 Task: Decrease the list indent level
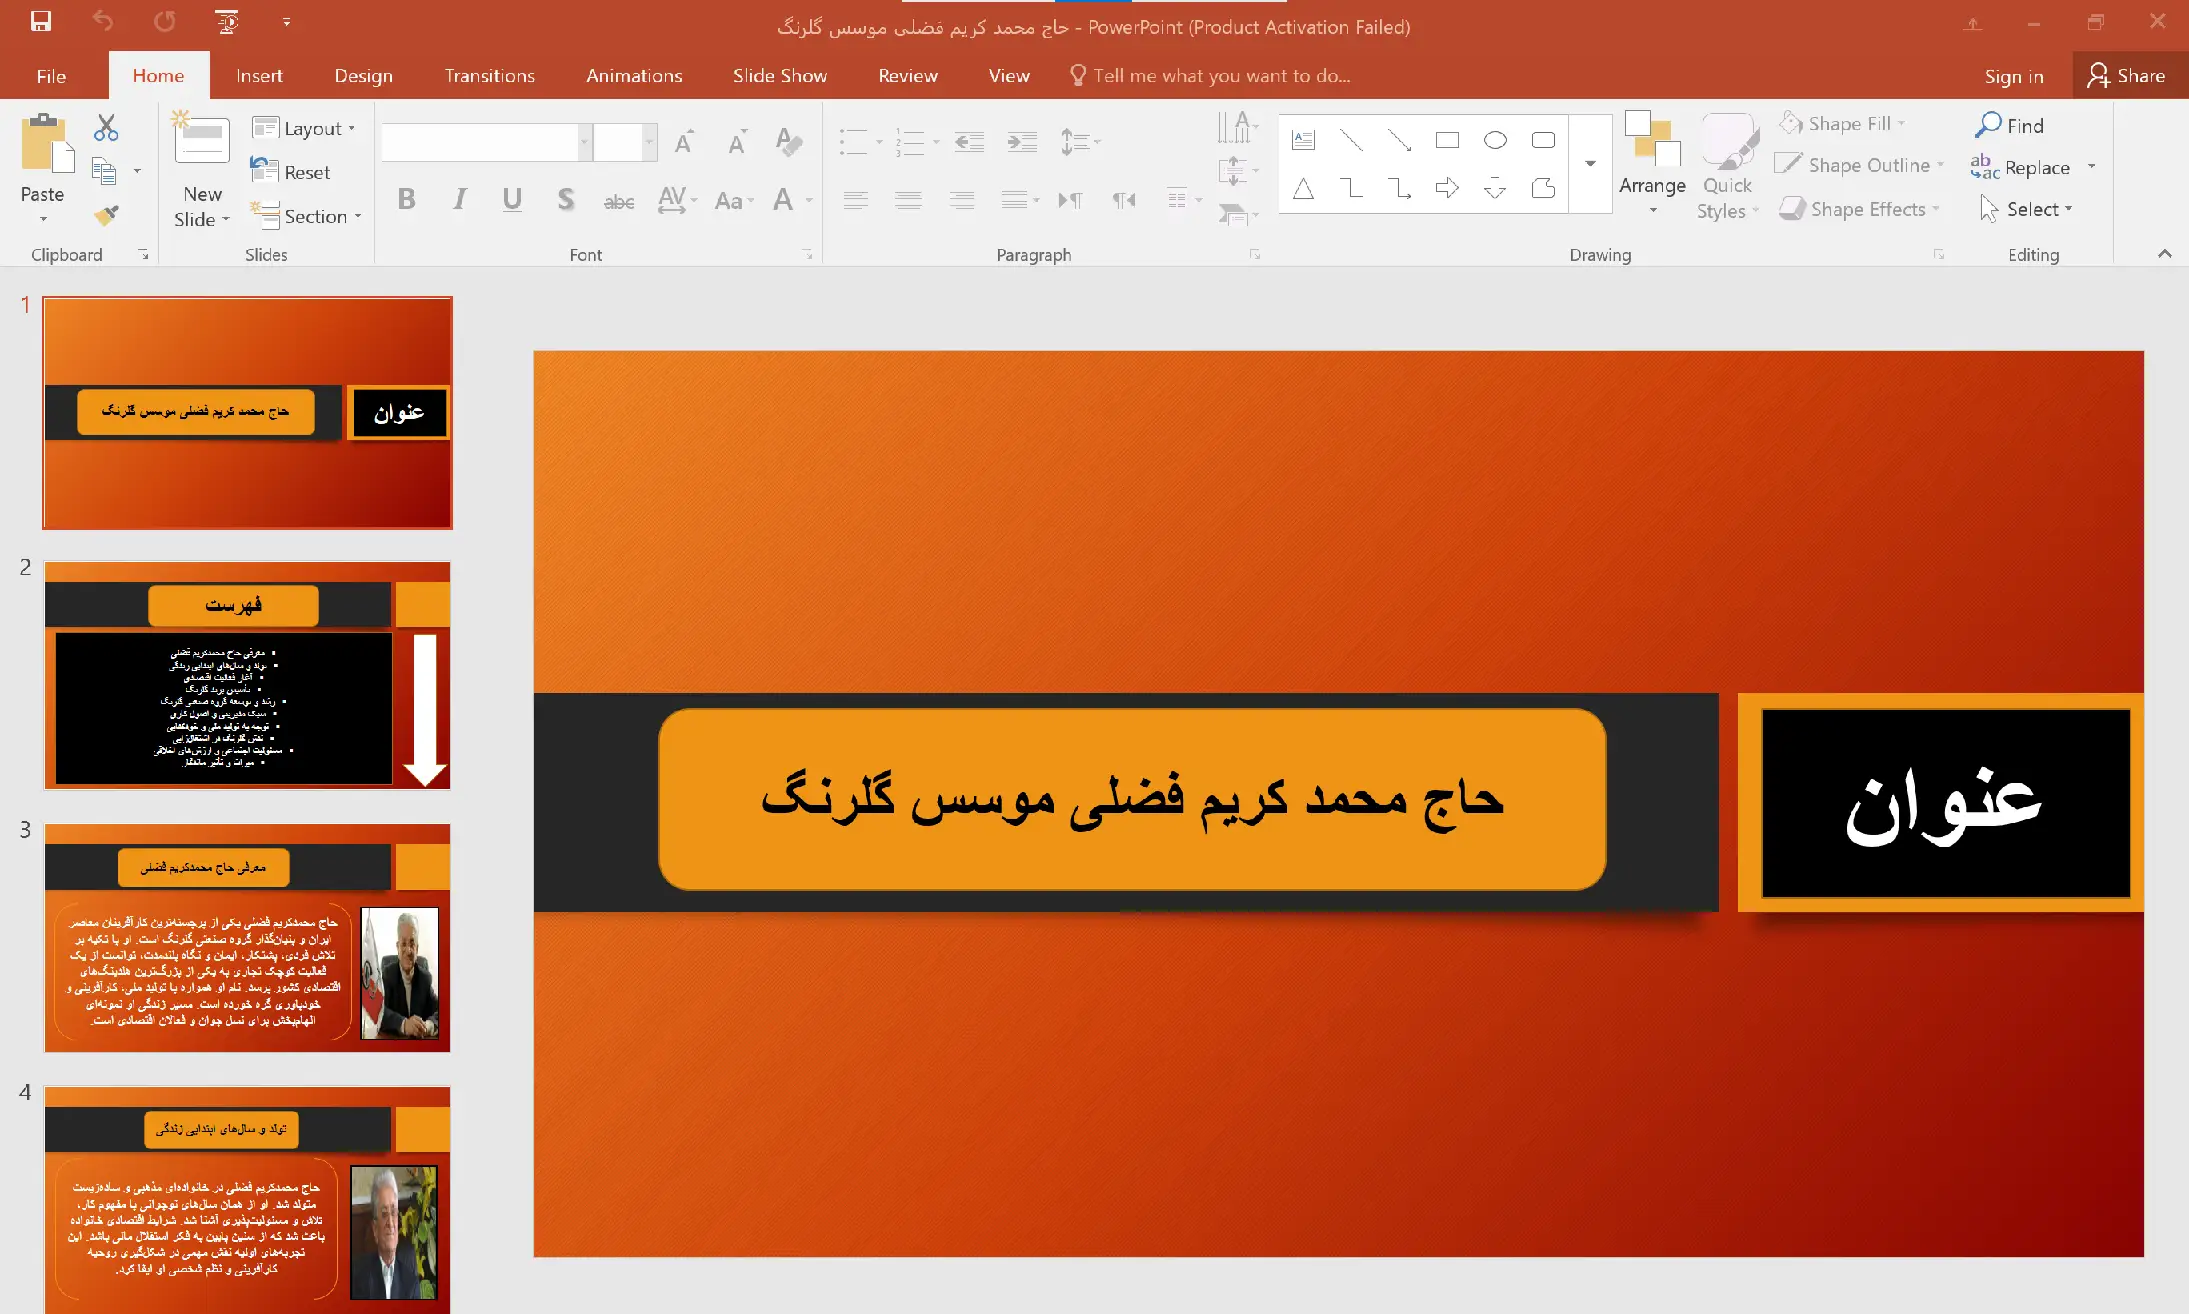(x=969, y=142)
